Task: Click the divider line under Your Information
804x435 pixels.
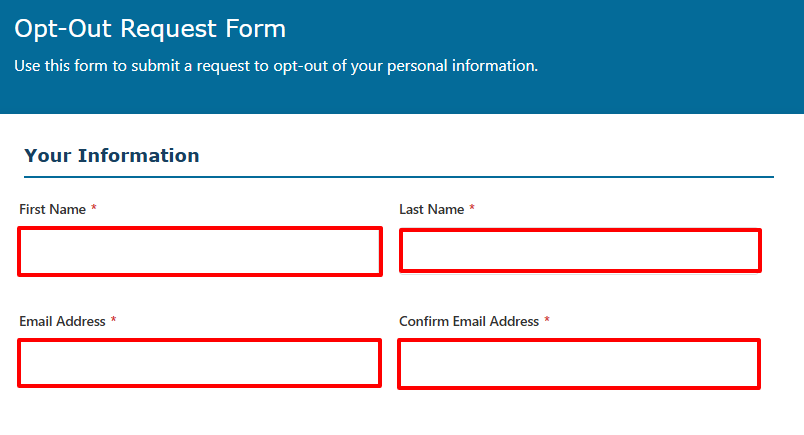Action: (398, 177)
